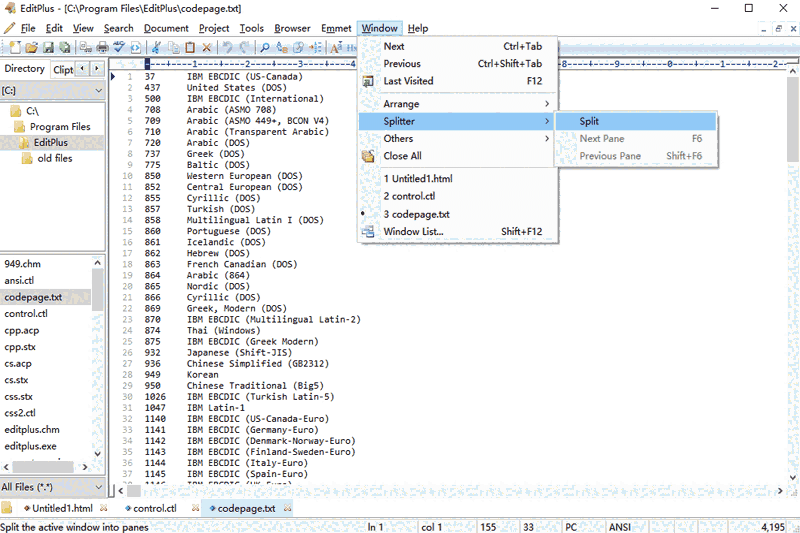Click the Cut scissors icon
800x533 pixels.
[157, 47]
